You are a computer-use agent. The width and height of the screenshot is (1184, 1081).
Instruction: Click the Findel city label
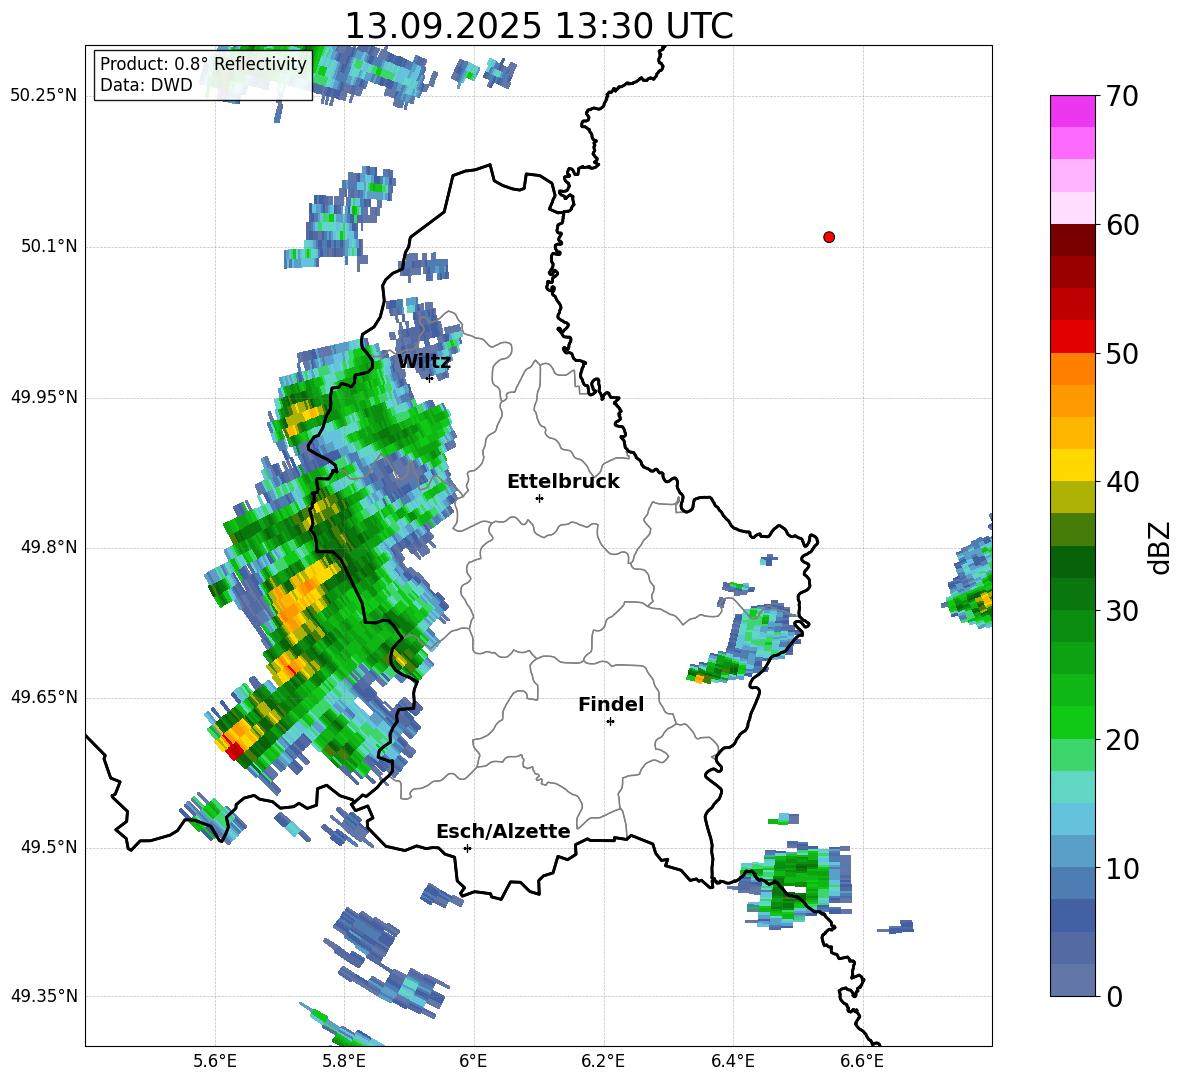point(611,704)
